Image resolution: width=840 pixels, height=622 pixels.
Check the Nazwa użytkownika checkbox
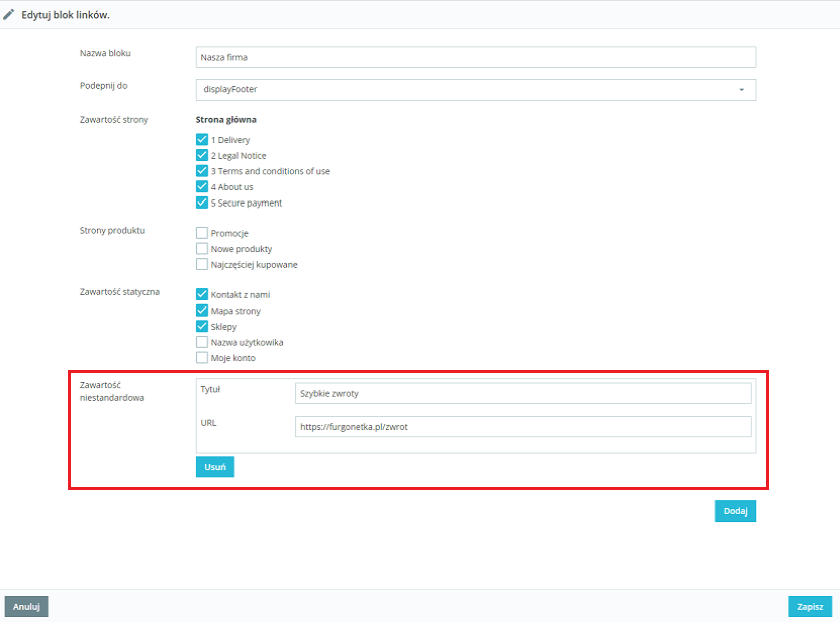(202, 342)
